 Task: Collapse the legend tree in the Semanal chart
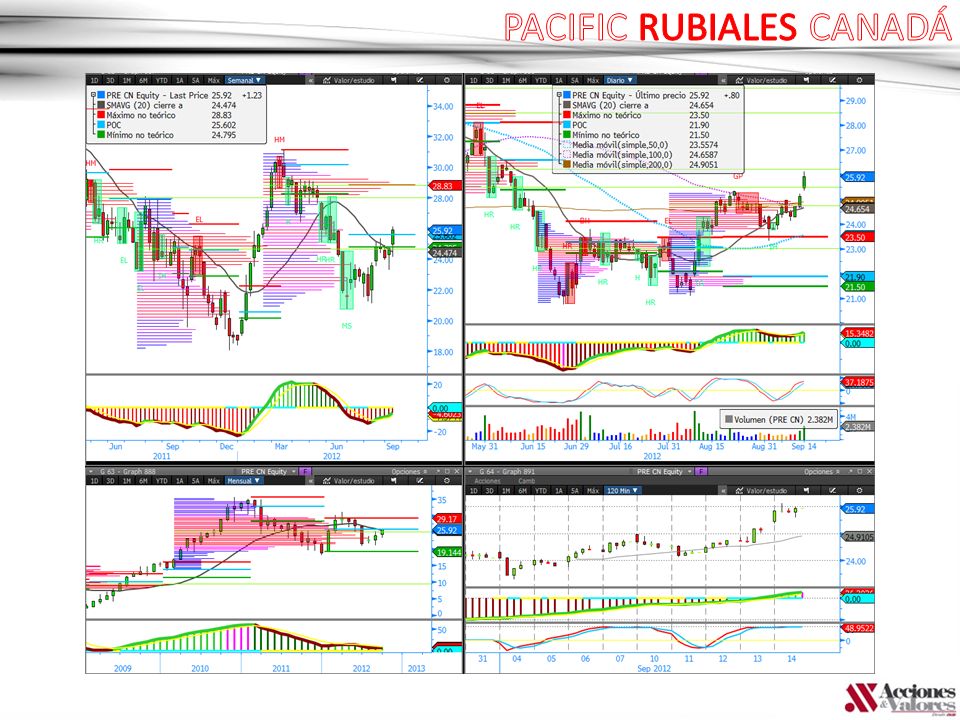[94, 96]
